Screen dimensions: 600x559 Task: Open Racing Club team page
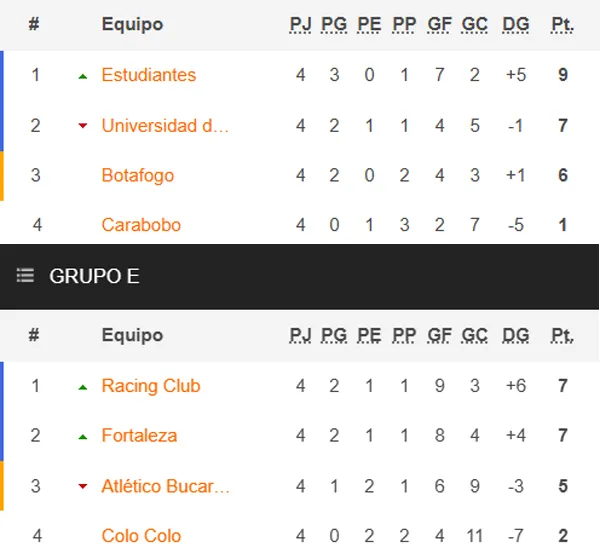(x=151, y=386)
